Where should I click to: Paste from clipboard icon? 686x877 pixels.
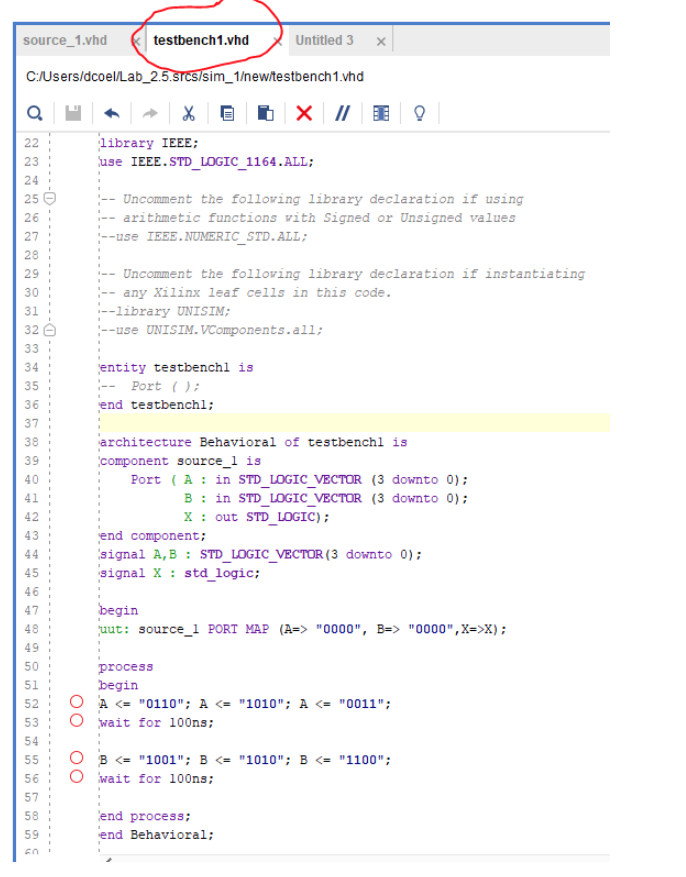pos(266,114)
